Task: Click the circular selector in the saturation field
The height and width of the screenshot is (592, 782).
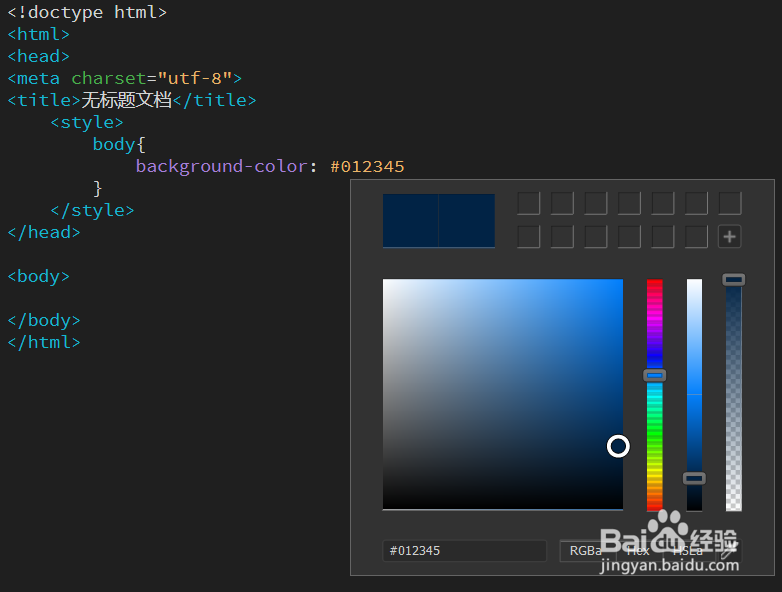Action: tap(618, 446)
